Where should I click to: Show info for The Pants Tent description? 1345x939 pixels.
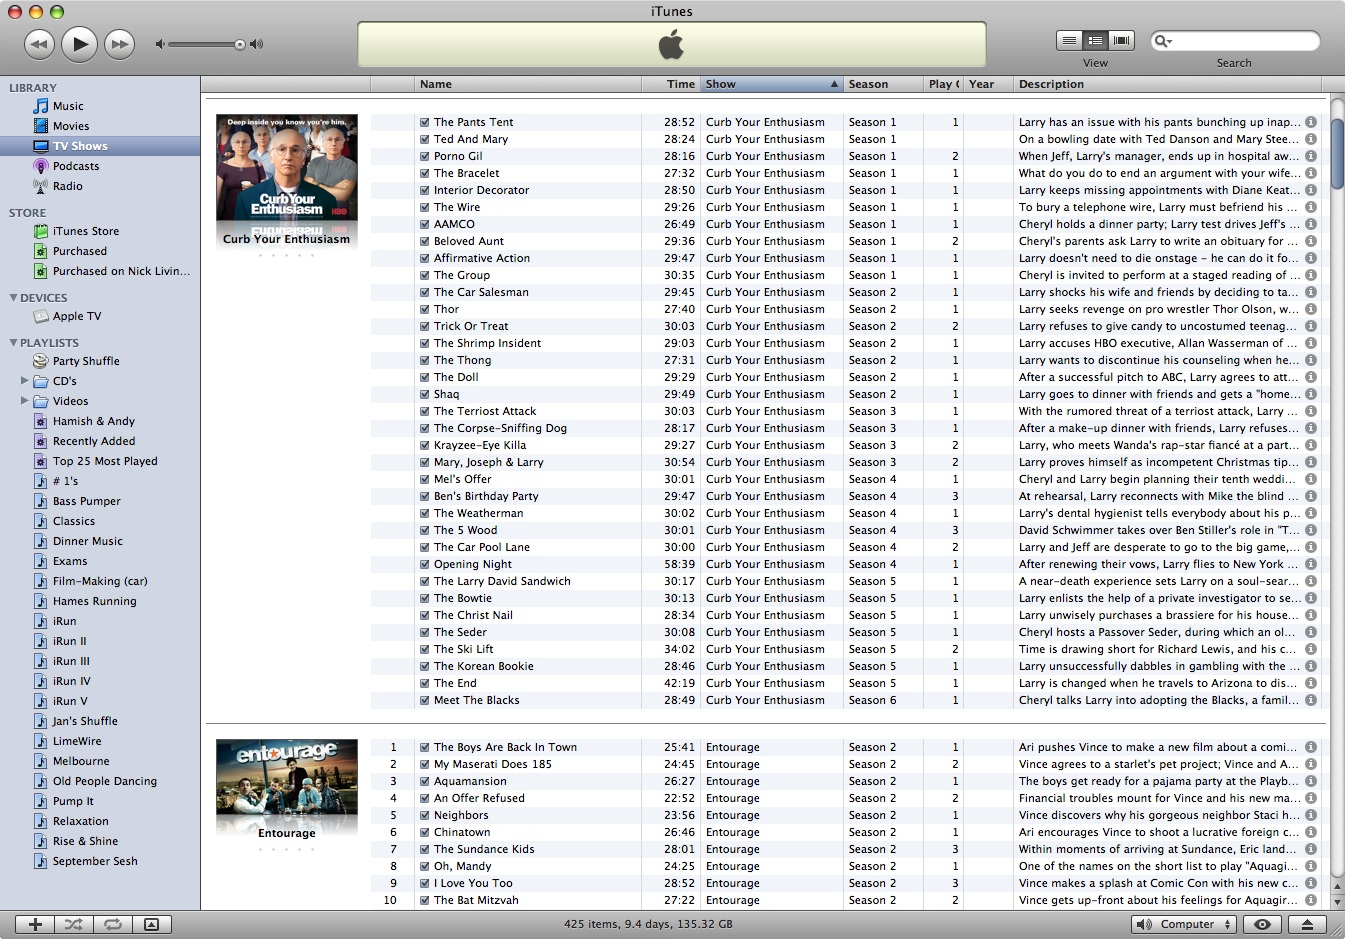coord(1311,122)
